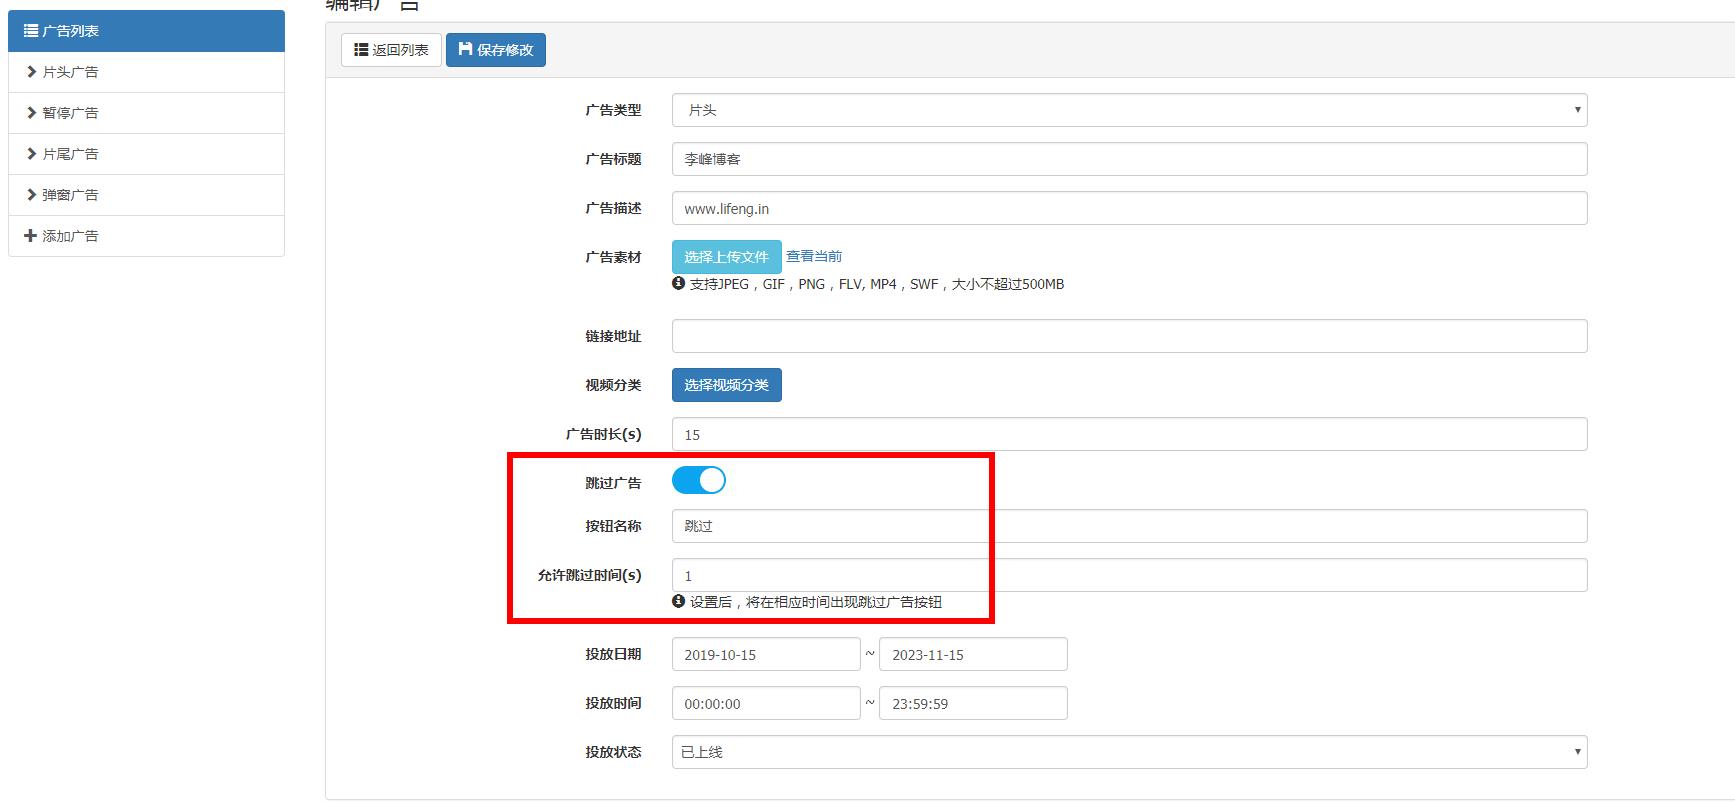Image resolution: width=1735 pixels, height=802 pixels.
Task: Click start date field 2019-10-15
Action: pyautogui.click(x=766, y=654)
